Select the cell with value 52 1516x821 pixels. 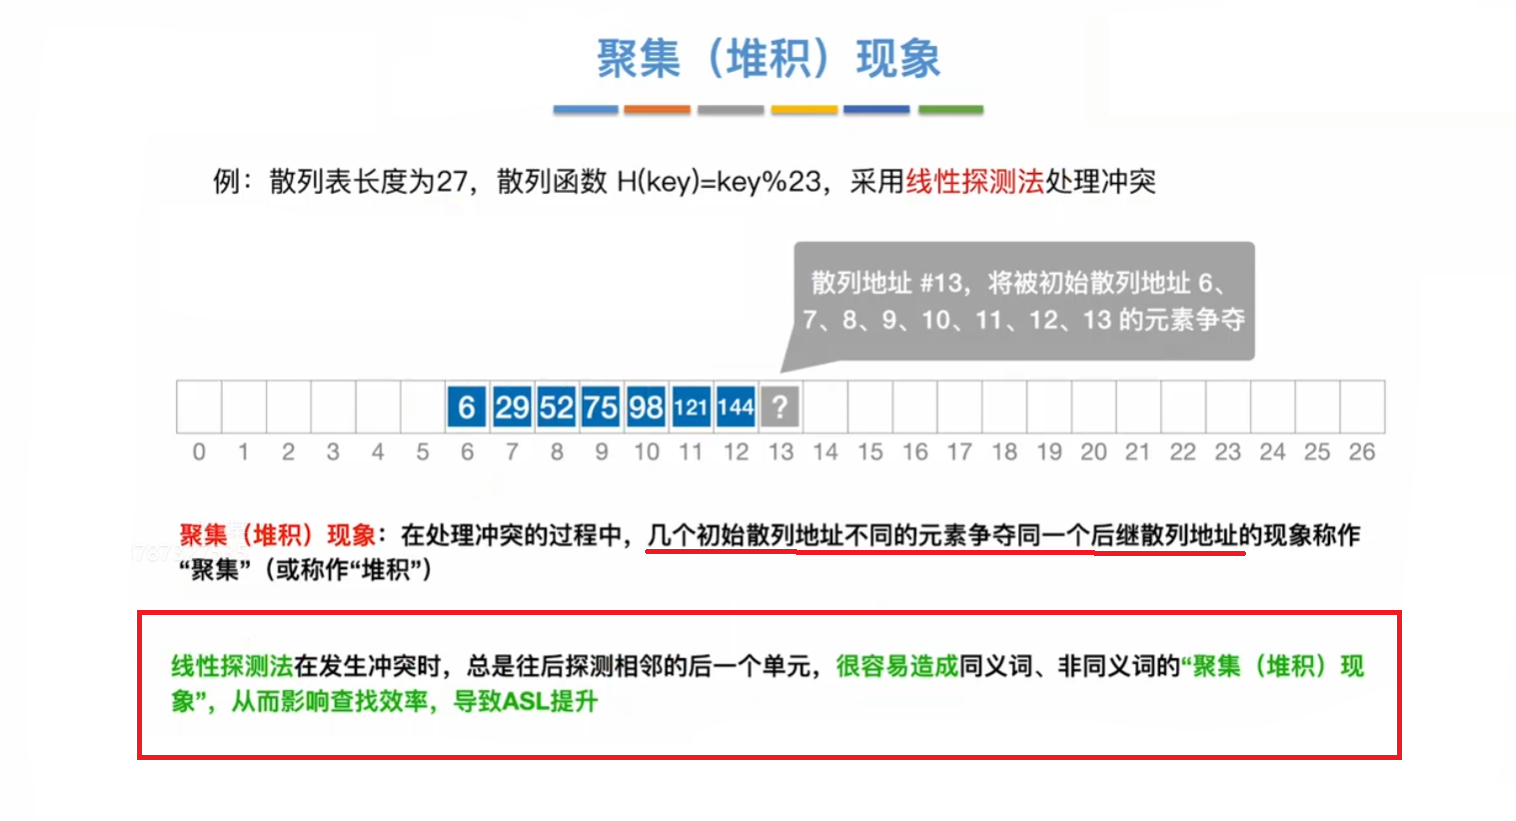tap(556, 406)
